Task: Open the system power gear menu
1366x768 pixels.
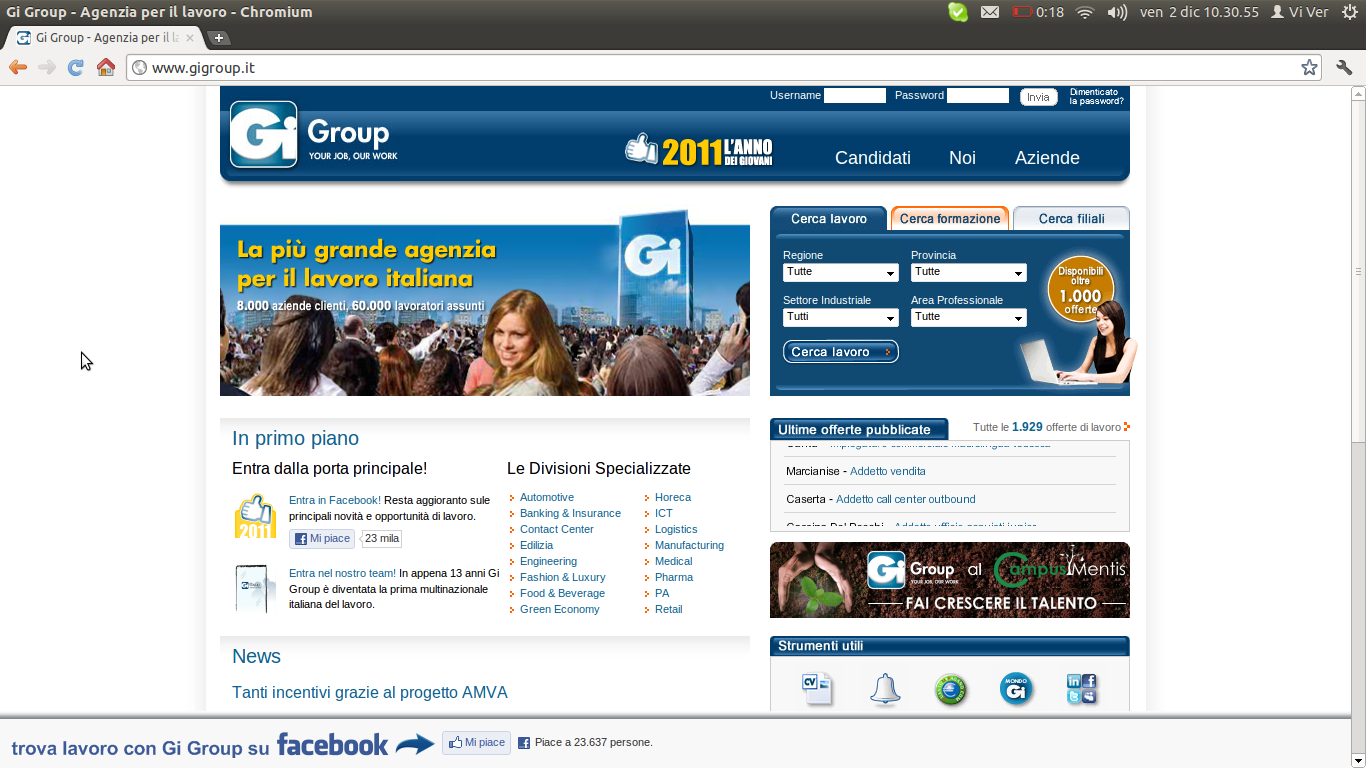Action: click(1349, 12)
